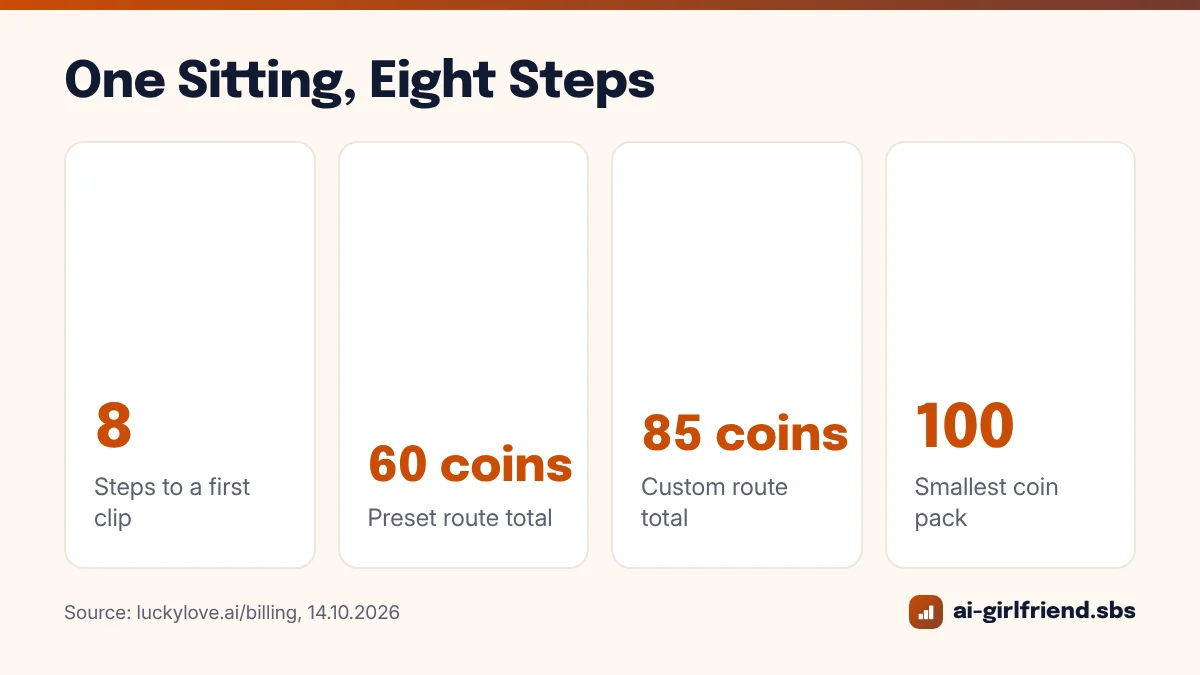Click the large number 100
Image resolution: width=1200 pixels, height=675 pixels.
[964, 425]
